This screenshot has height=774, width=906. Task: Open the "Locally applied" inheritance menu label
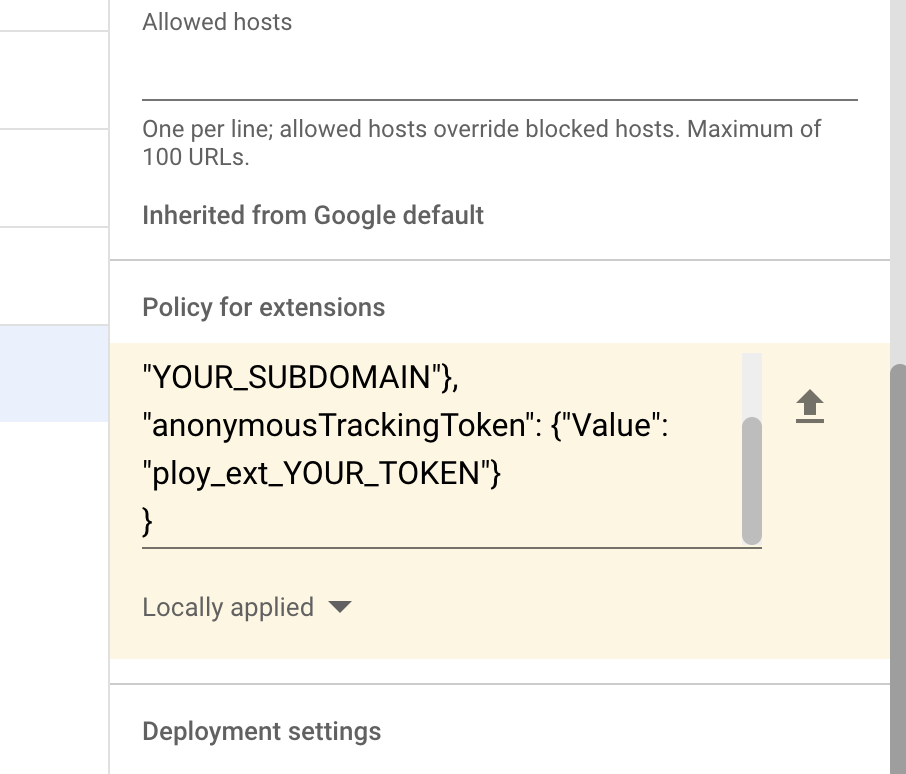[228, 607]
